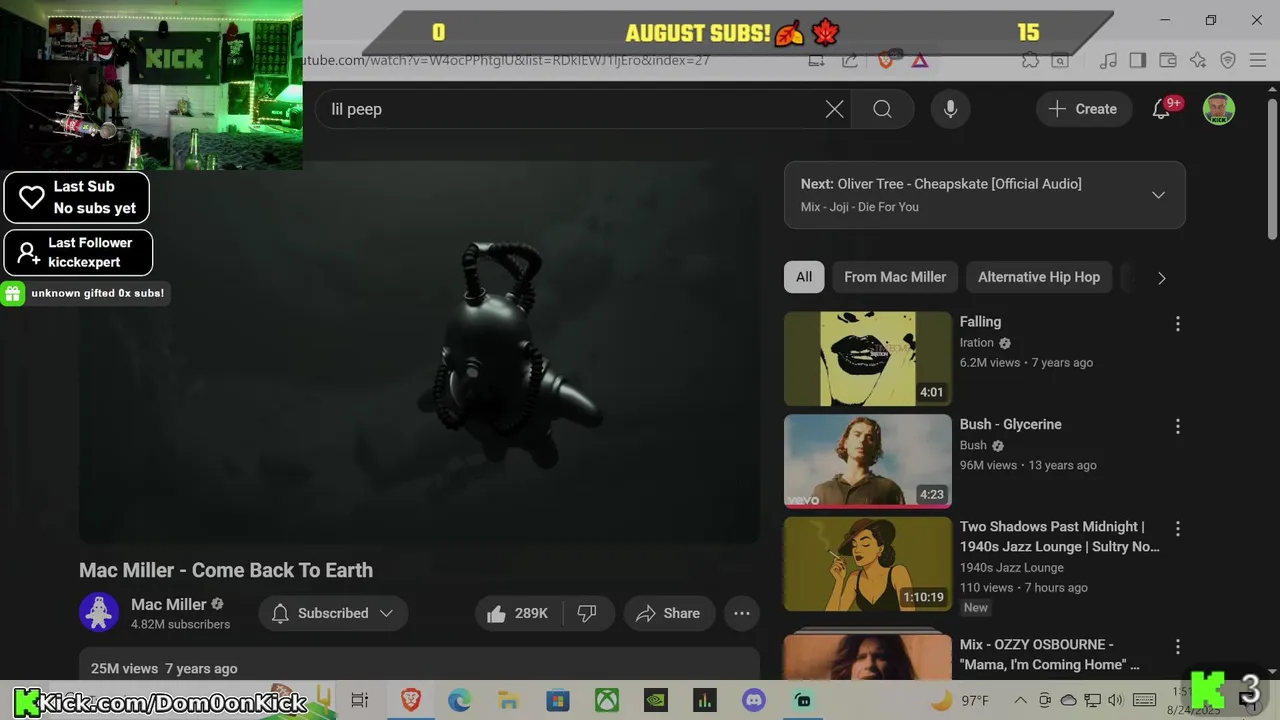Open Microsoft Store from taskbar
The image size is (1280, 720).
[557, 700]
